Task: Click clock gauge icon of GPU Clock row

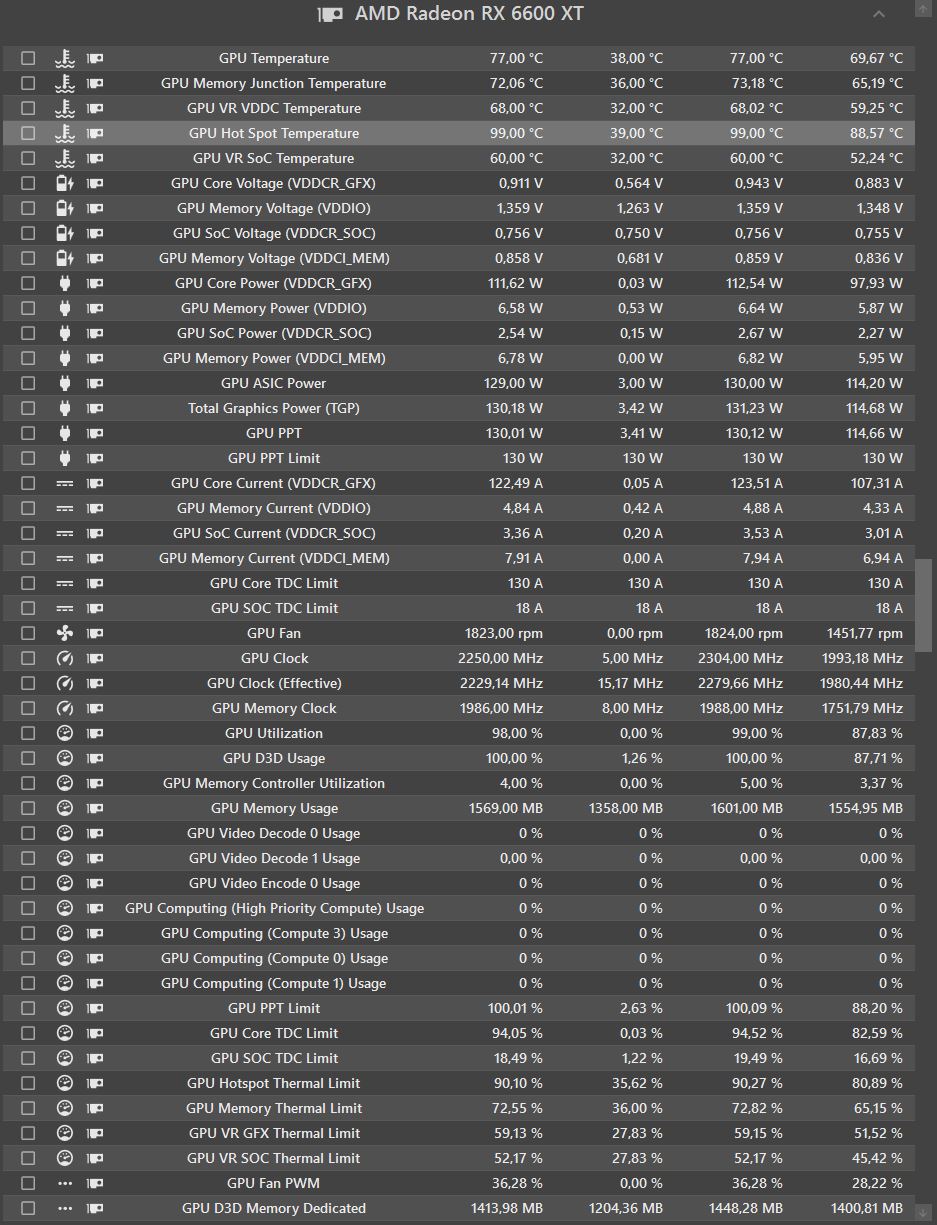Action: point(64,658)
